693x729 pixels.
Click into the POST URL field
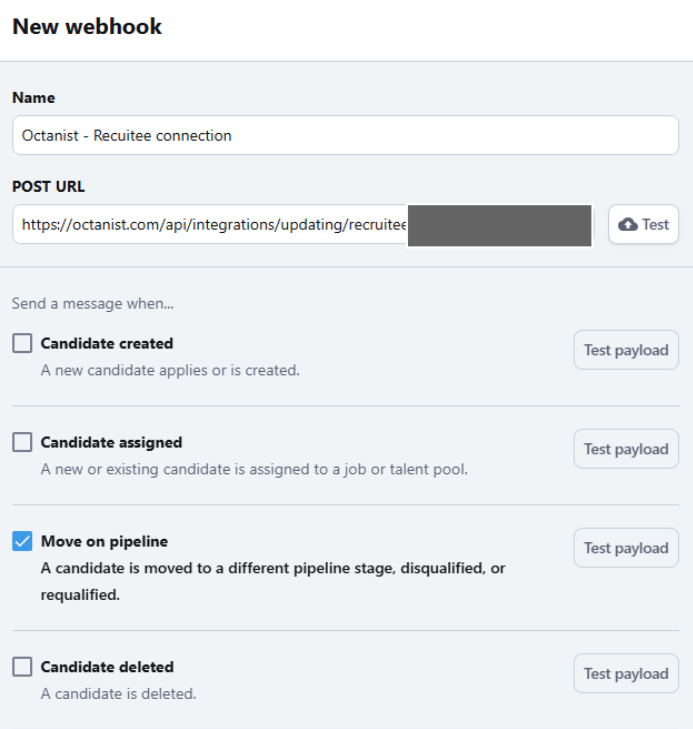point(210,225)
